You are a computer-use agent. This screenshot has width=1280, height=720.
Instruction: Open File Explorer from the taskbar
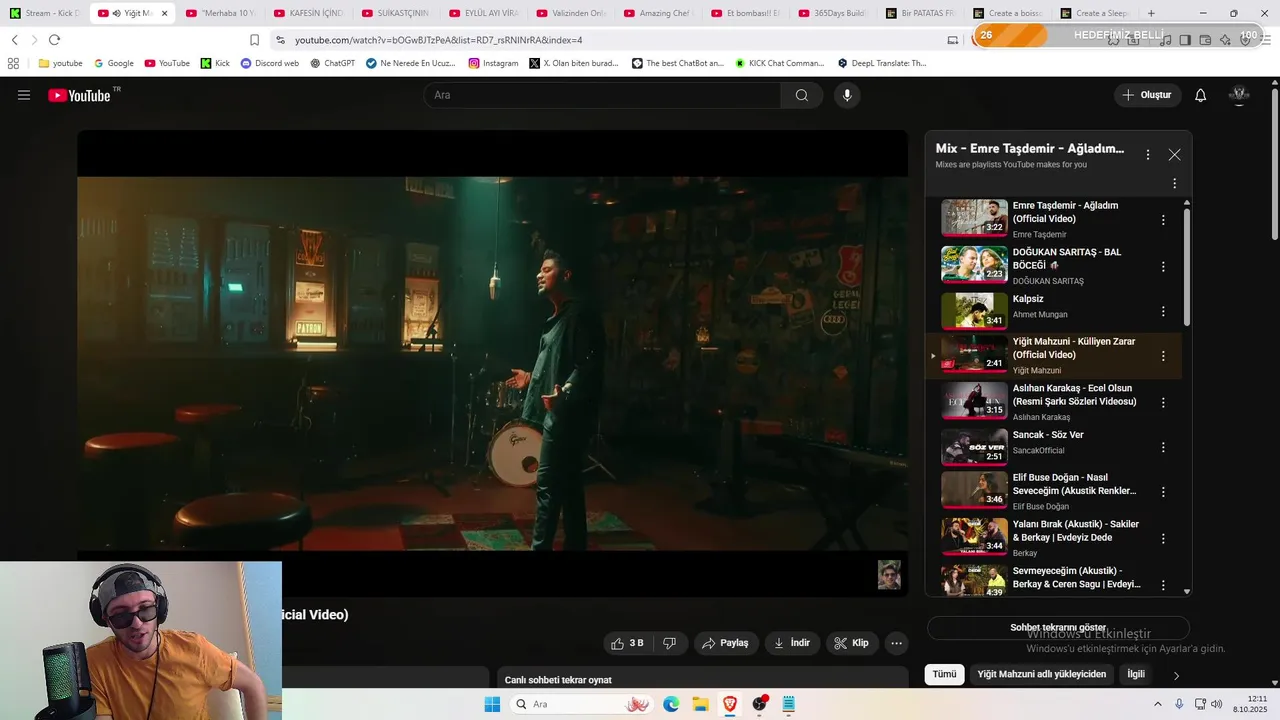point(701,704)
